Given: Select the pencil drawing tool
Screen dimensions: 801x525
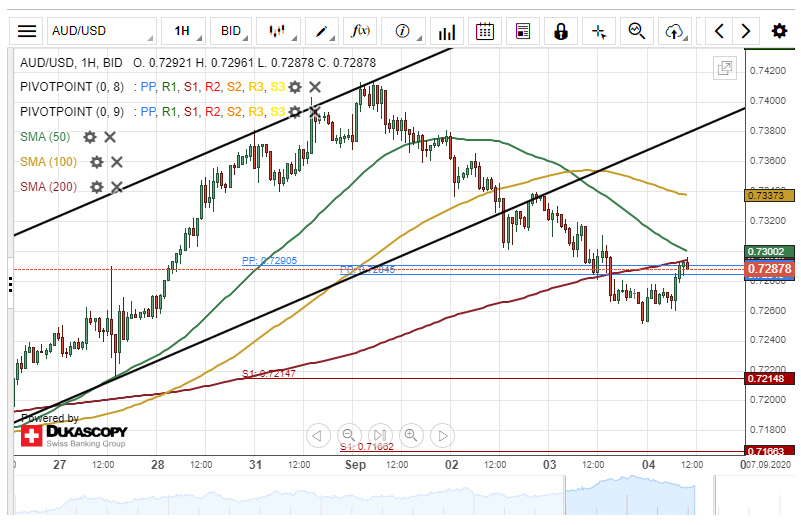Looking at the screenshot, I should (x=322, y=31).
